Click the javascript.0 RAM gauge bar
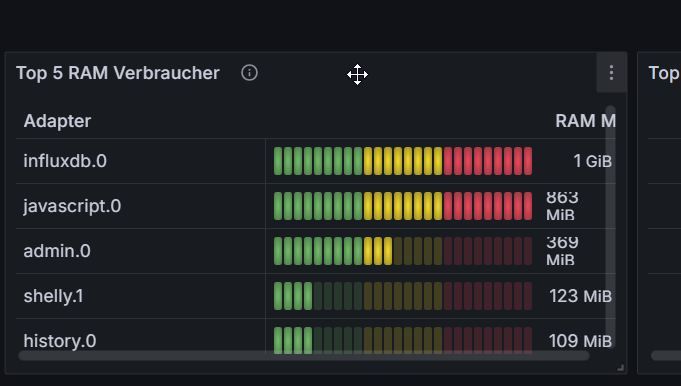The width and height of the screenshot is (681, 386). coord(403,206)
